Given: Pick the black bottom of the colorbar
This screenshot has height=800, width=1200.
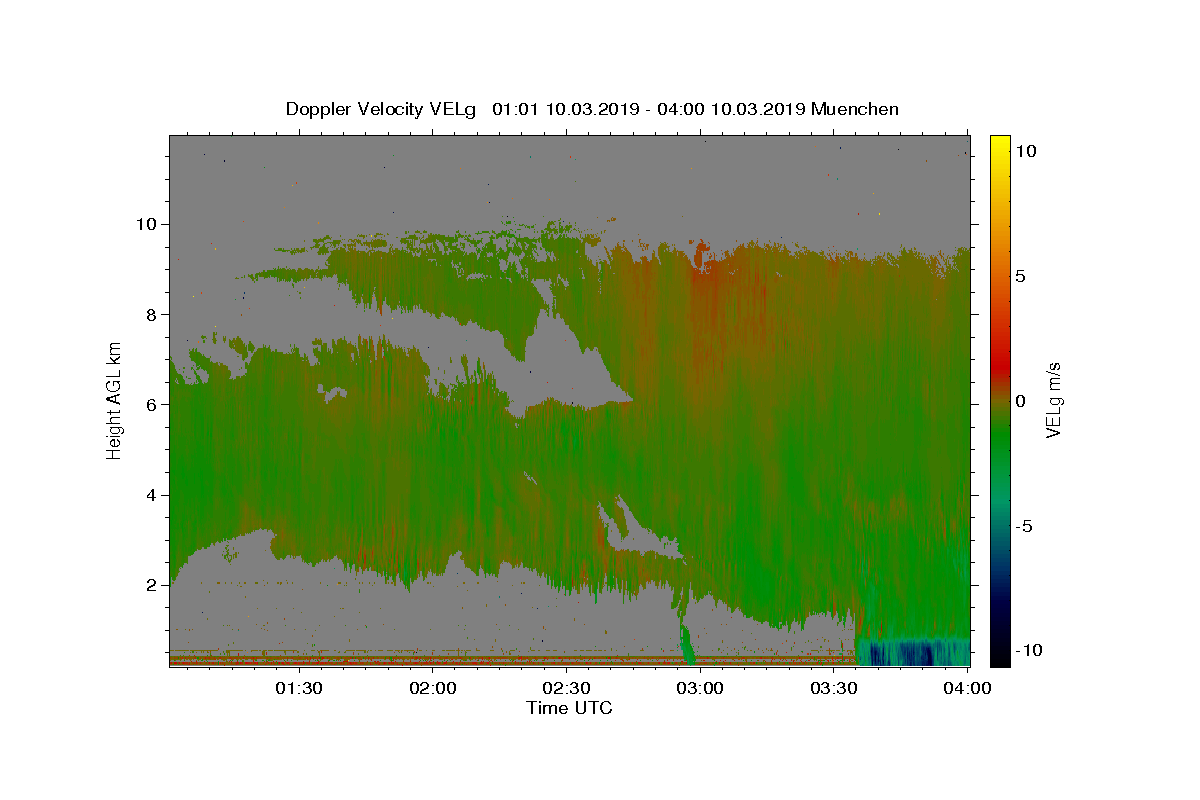Looking at the screenshot, I should click(999, 658).
